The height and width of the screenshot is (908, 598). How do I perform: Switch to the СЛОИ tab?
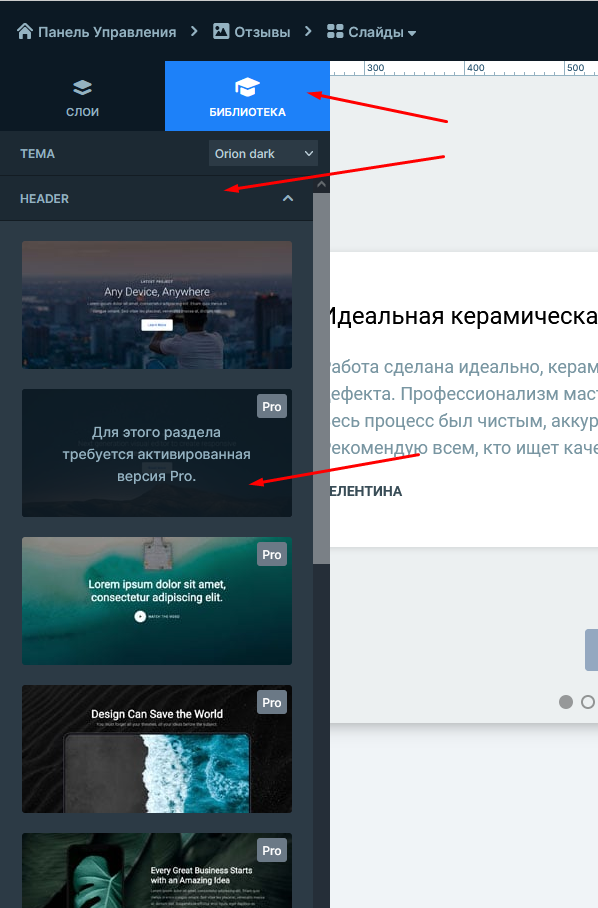tap(82, 96)
